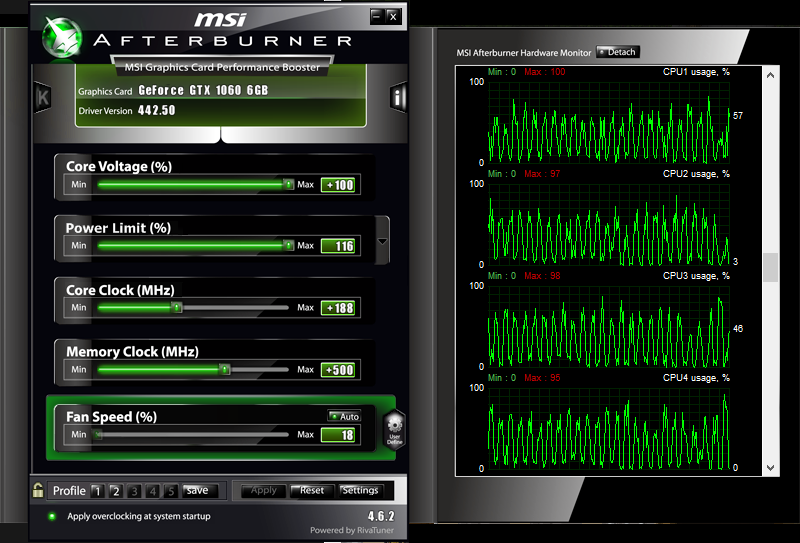Detach the Hardware Monitor panel
This screenshot has height=543, width=800.
pyautogui.click(x=617, y=52)
